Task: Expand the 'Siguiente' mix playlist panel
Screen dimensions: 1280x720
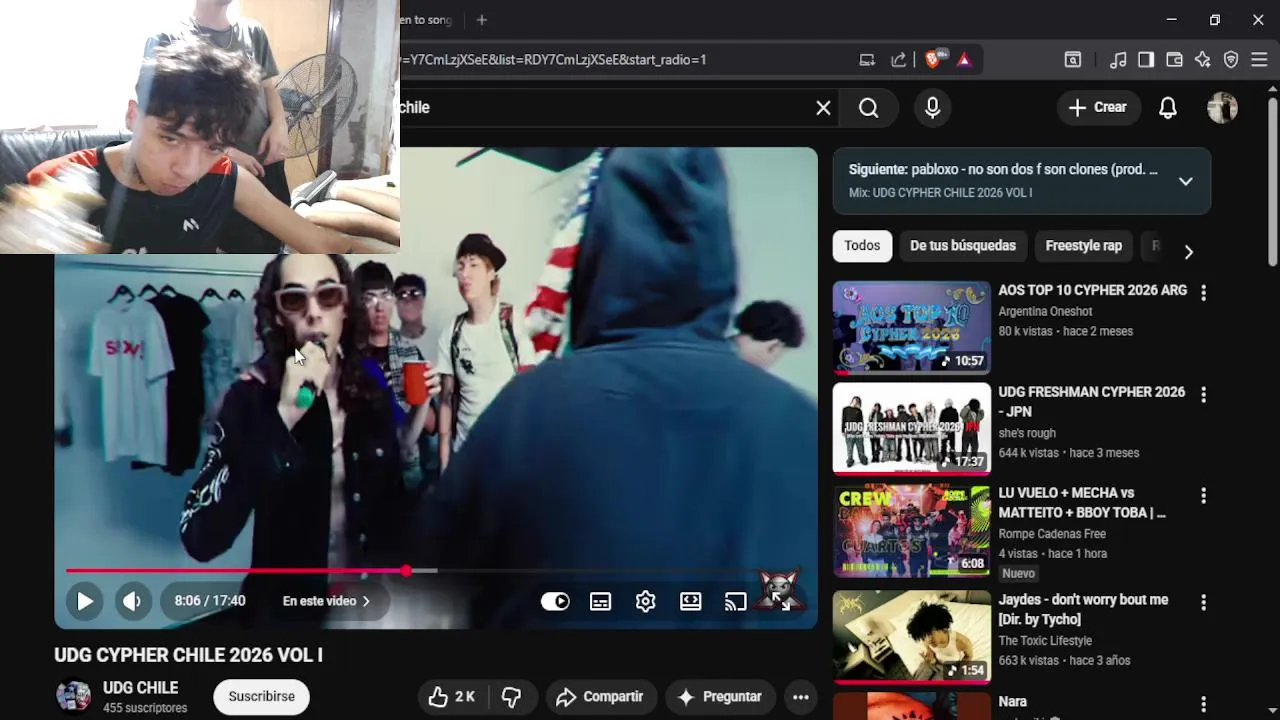Action: click(1185, 181)
